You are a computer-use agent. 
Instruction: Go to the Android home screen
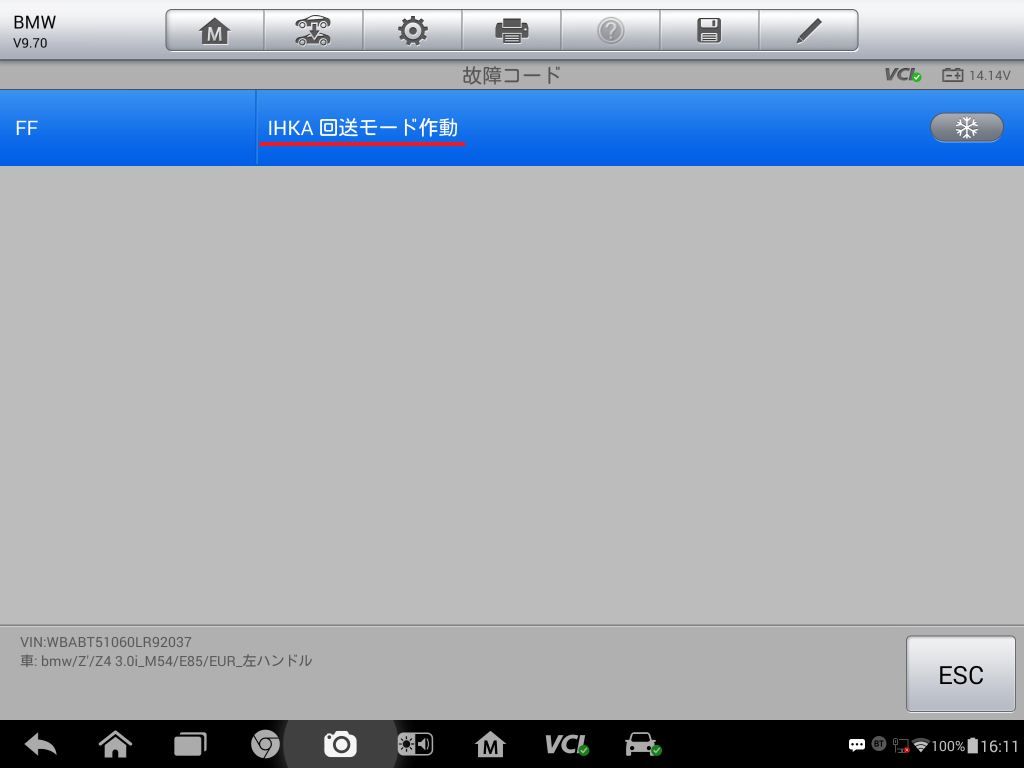click(115, 744)
